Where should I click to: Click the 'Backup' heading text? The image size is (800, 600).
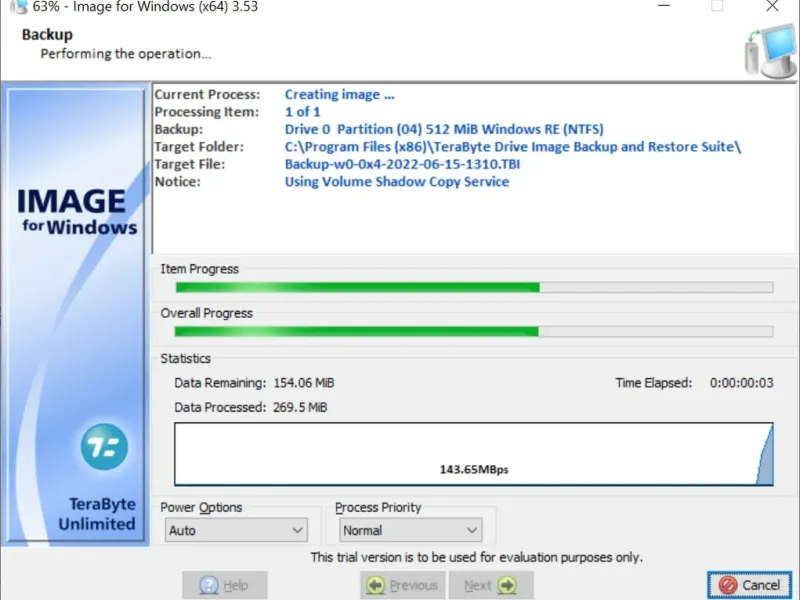(47, 35)
